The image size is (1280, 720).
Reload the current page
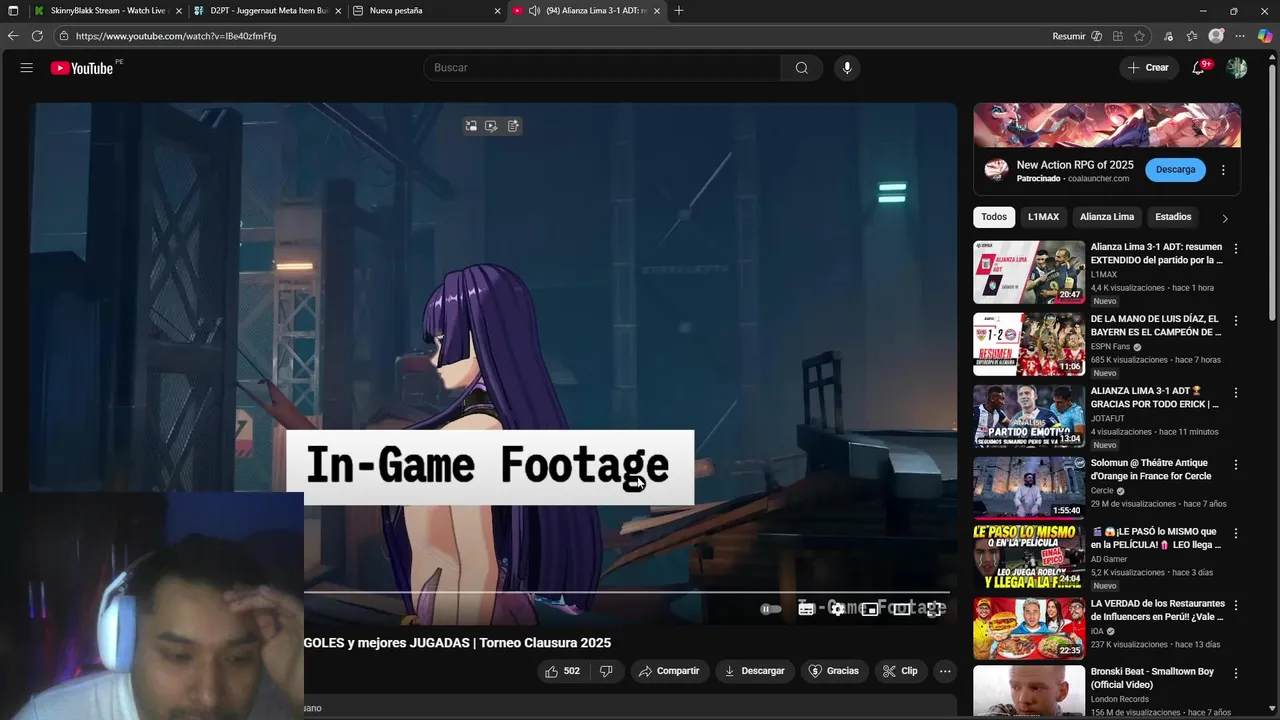click(37, 36)
